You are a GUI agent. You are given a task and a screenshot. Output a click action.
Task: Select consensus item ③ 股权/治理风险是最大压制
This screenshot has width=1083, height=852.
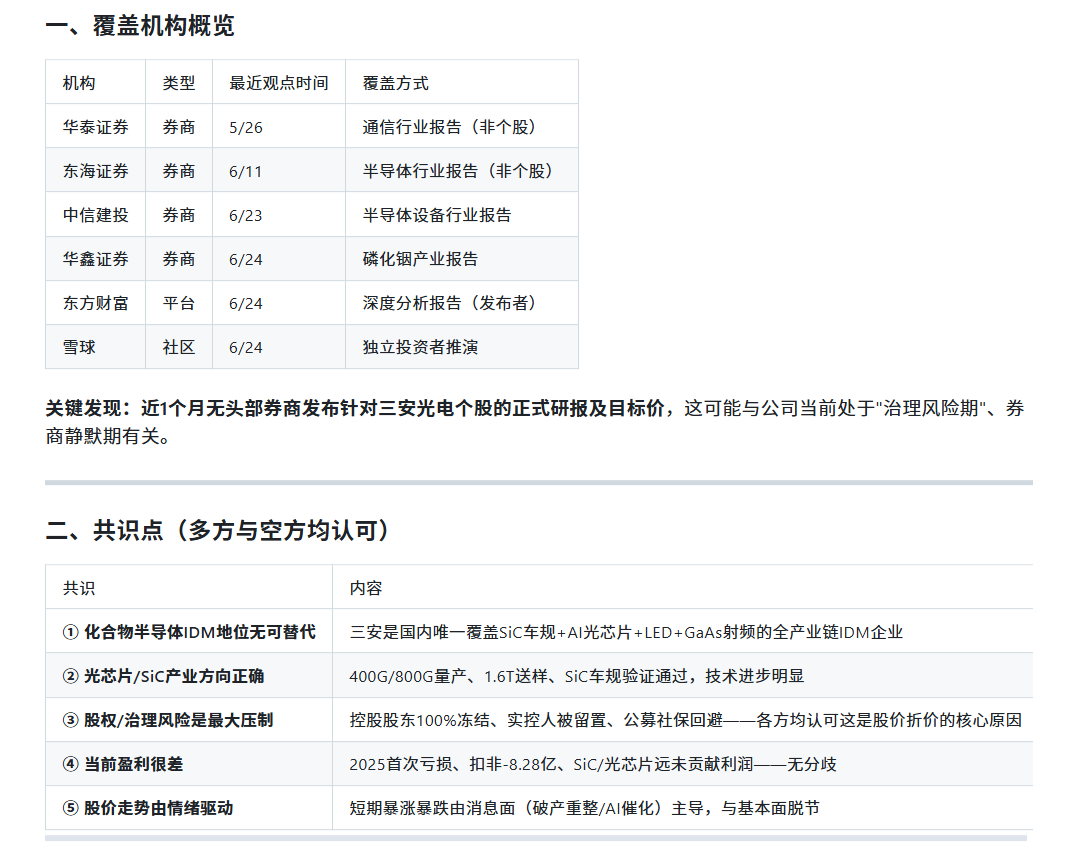click(x=168, y=720)
